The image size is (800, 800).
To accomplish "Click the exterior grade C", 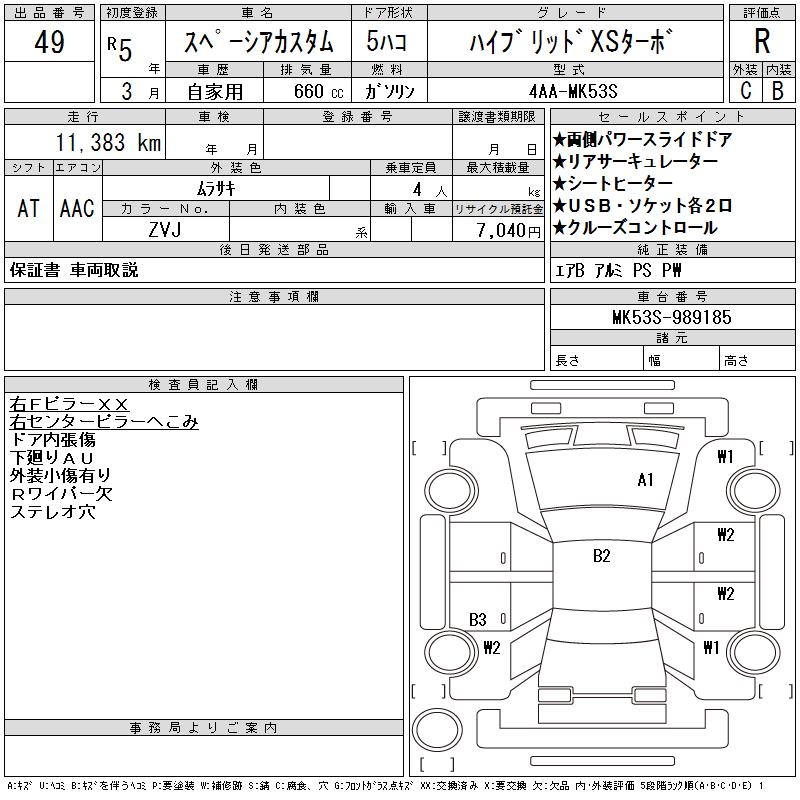I will (x=746, y=91).
